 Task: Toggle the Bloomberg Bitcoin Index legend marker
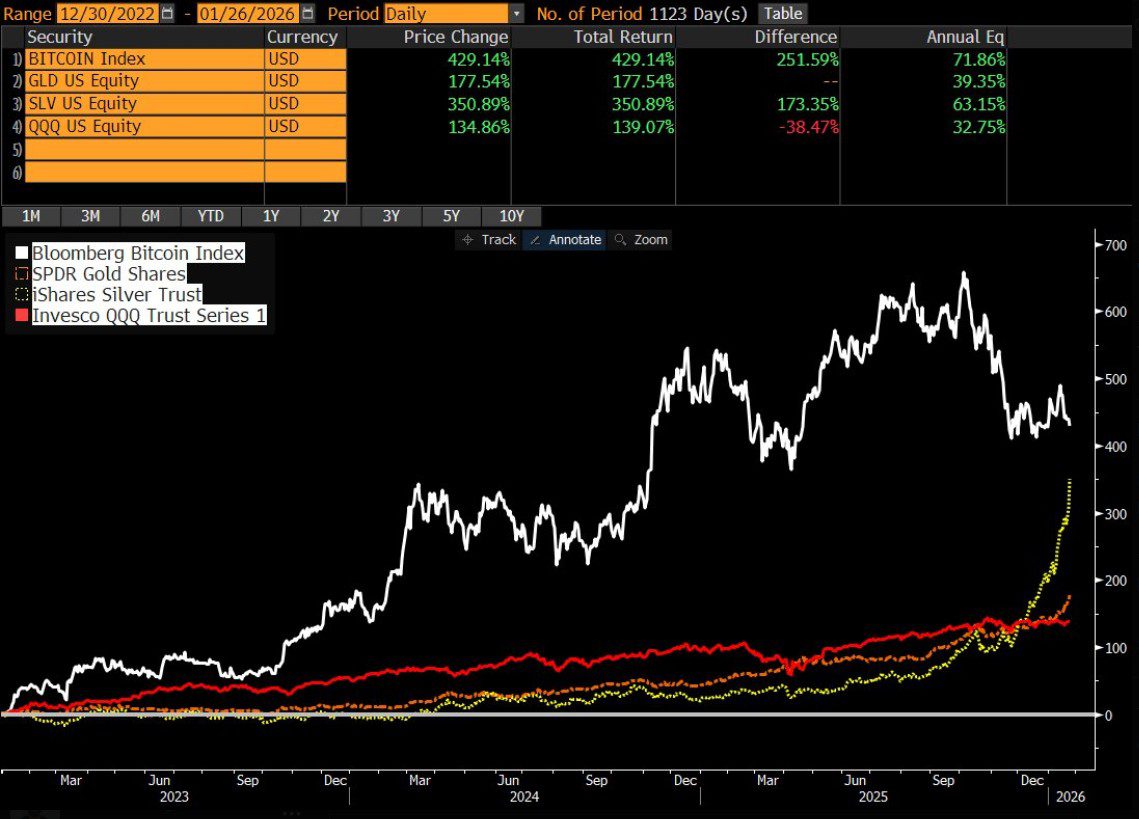pyautogui.click(x=20, y=253)
